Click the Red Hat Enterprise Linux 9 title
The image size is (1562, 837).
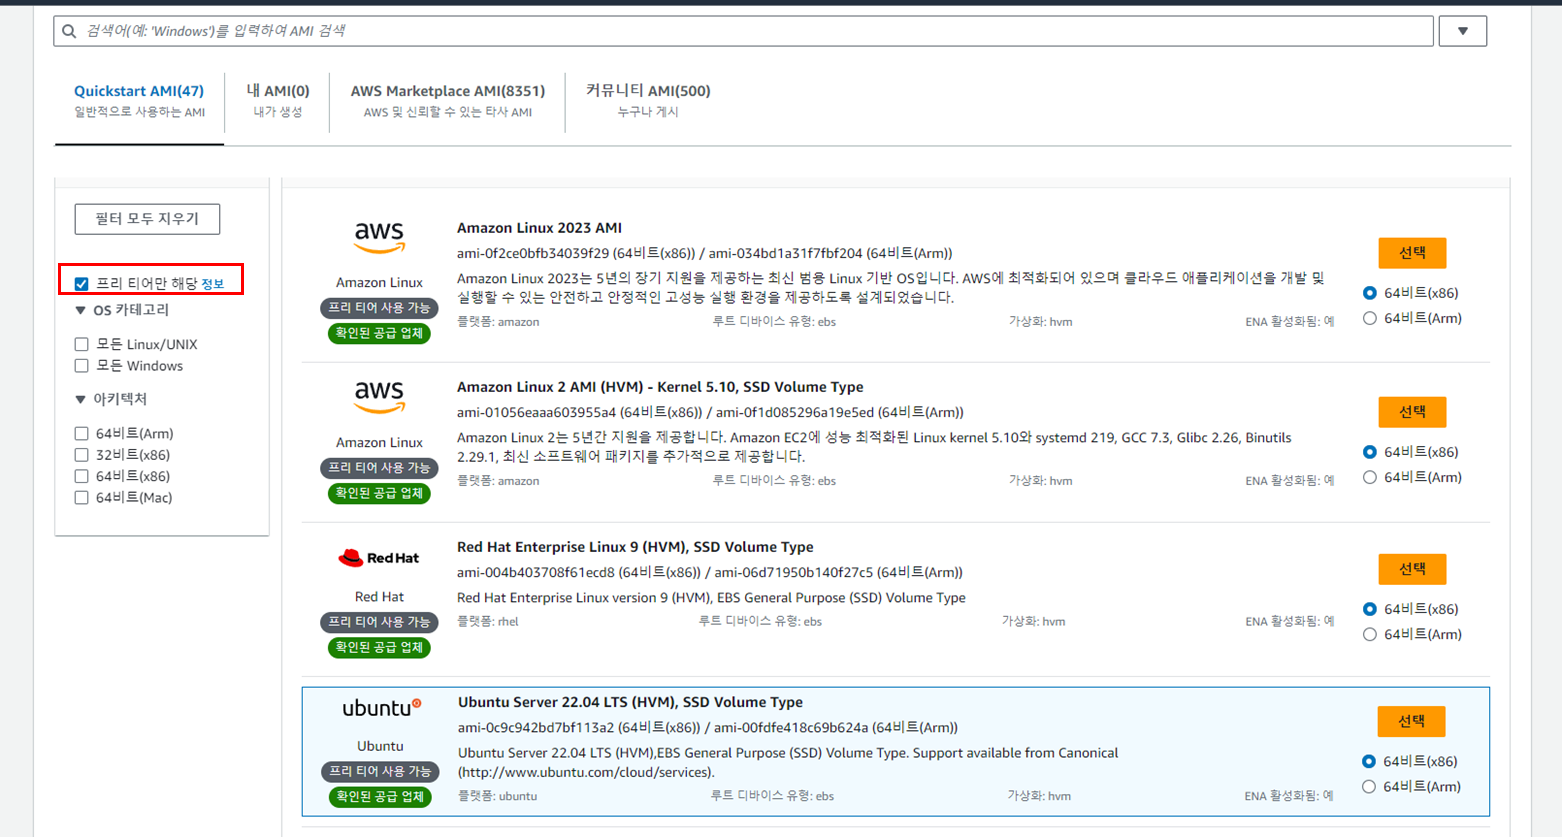click(x=635, y=547)
